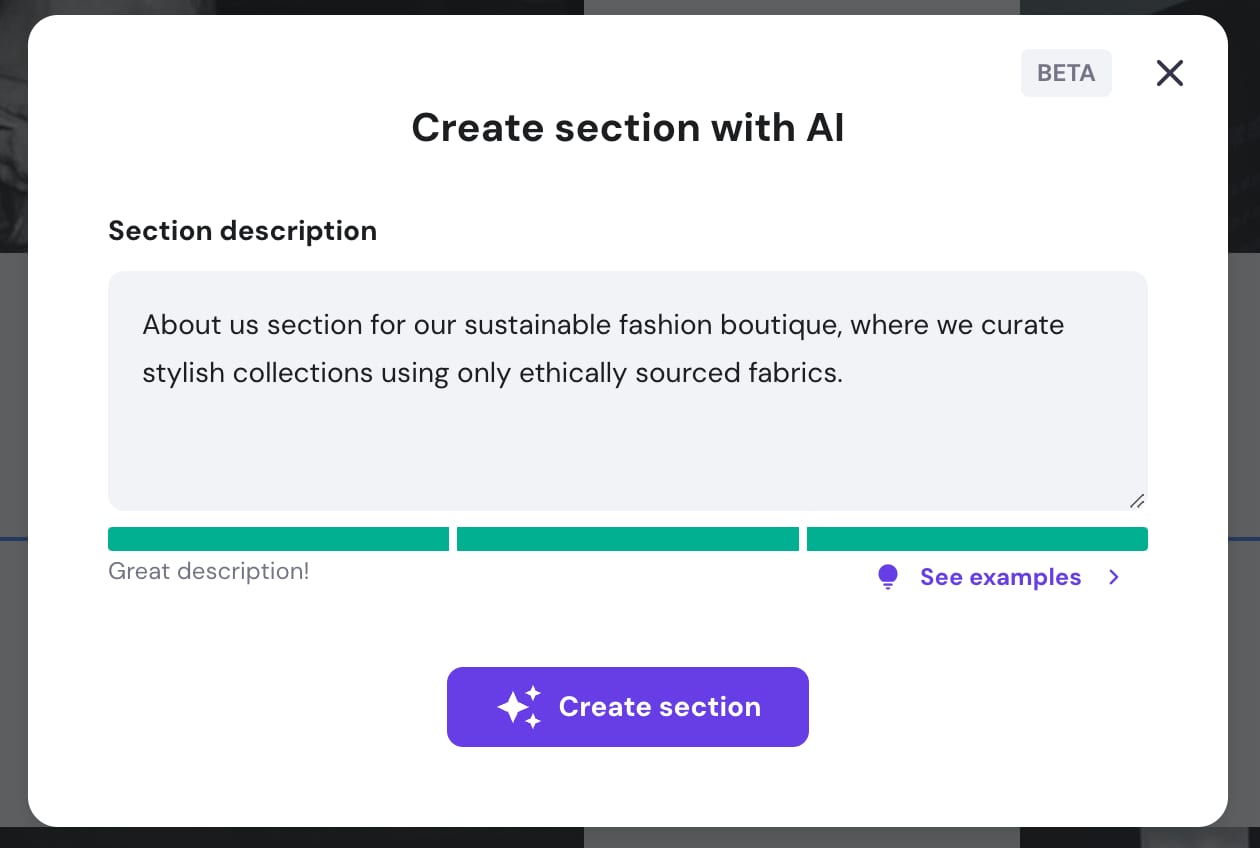Screen dimensions: 1260x848
Task: Open See examples
Action: [1000, 577]
